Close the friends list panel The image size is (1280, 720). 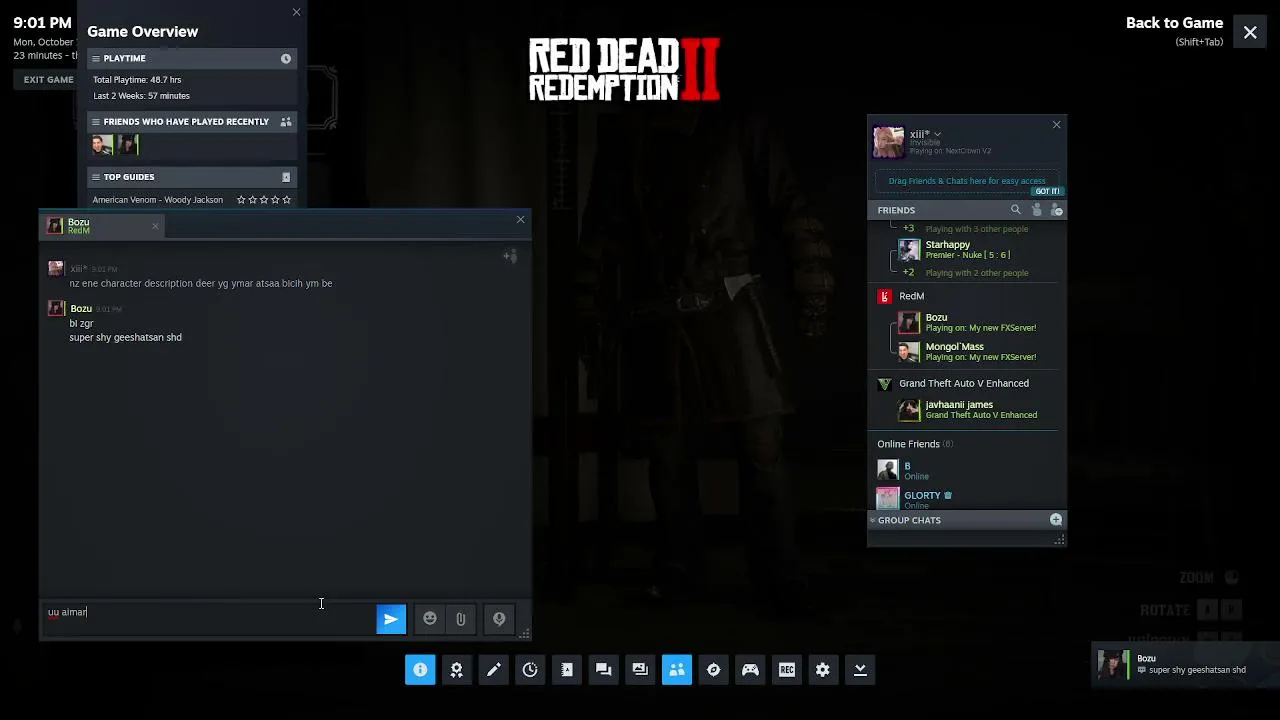1056,125
